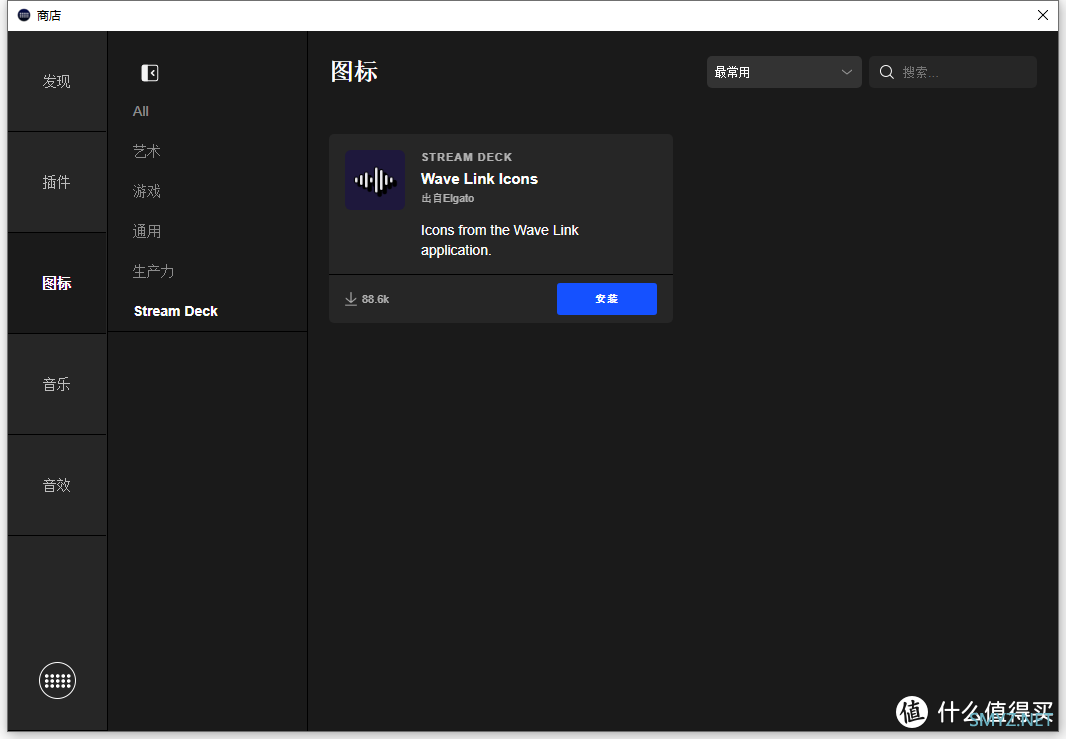Click the STREAM DECK label on card

click(466, 157)
